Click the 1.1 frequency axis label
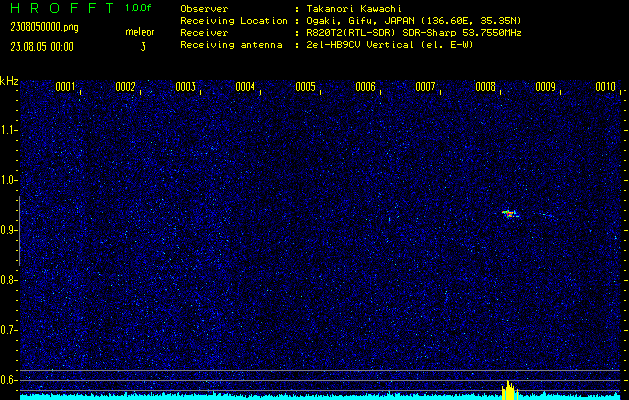The image size is (629, 400). [x=8, y=130]
